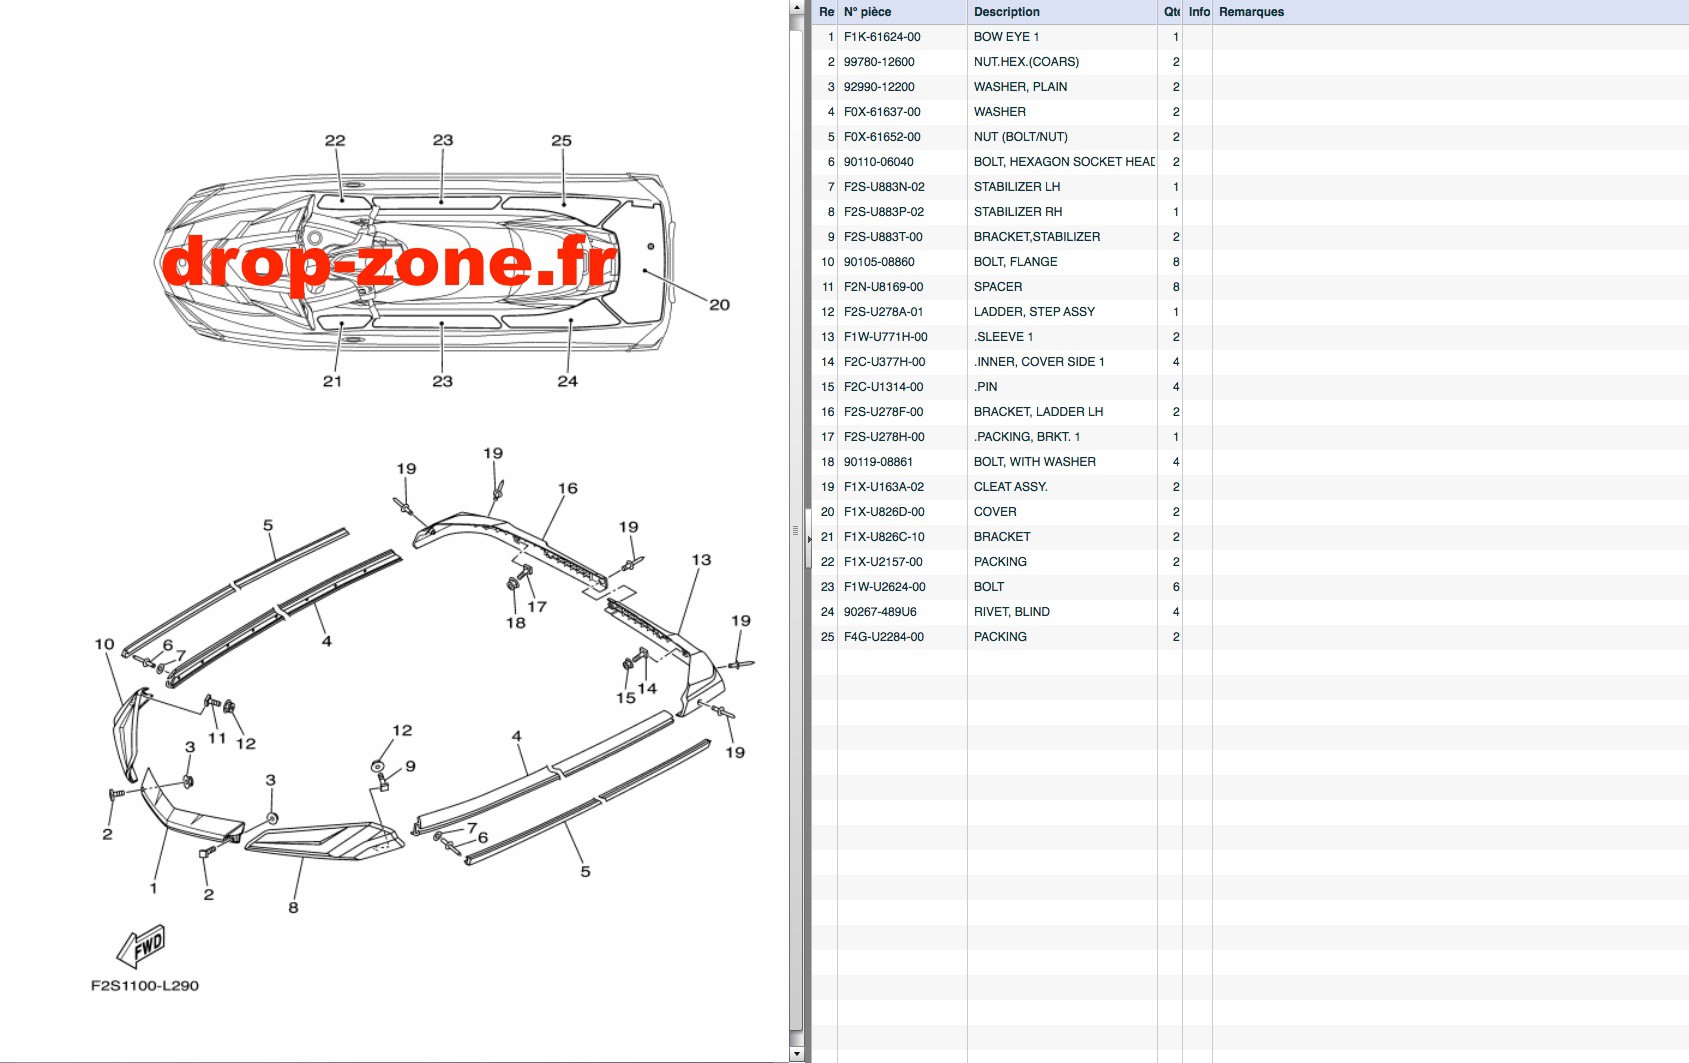Screen dimensions: 1689x1063
Task: Click callout number 20 on the diagram
Action: pos(719,305)
